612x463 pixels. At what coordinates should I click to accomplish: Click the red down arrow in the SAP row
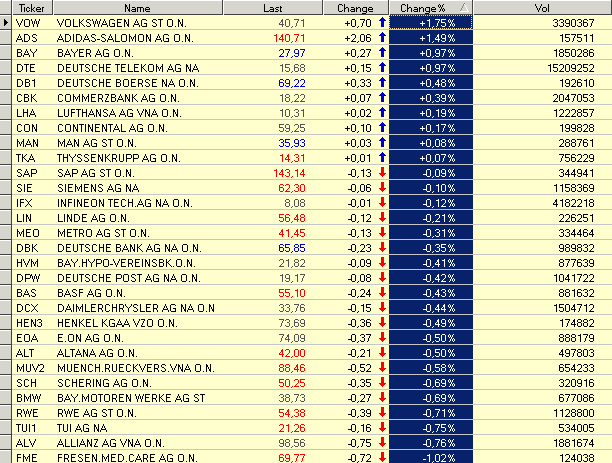click(x=382, y=173)
